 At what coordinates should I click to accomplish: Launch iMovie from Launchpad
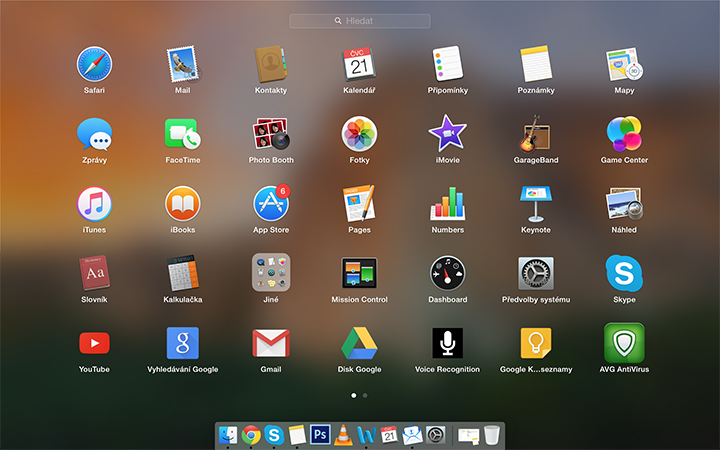click(x=447, y=133)
